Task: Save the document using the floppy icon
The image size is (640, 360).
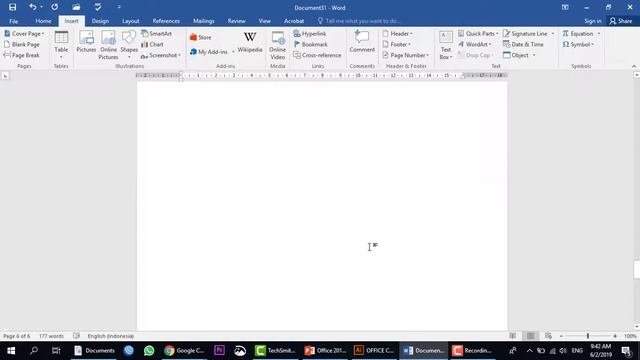Action: pyautogui.click(x=13, y=7)
